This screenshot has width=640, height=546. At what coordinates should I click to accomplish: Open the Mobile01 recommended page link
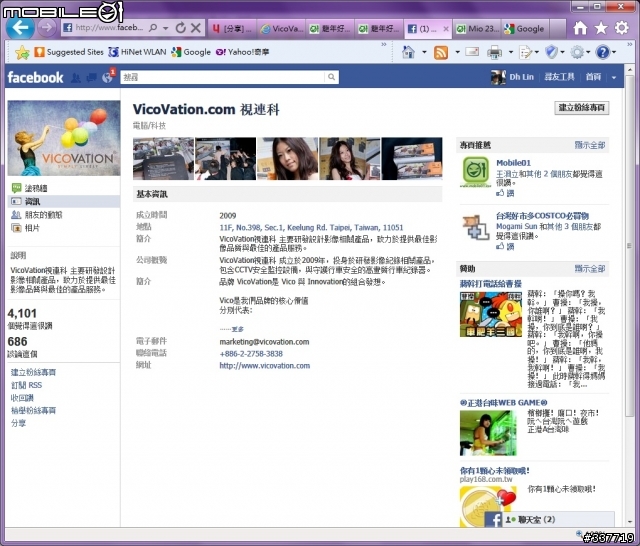click(x=513, y=163)
